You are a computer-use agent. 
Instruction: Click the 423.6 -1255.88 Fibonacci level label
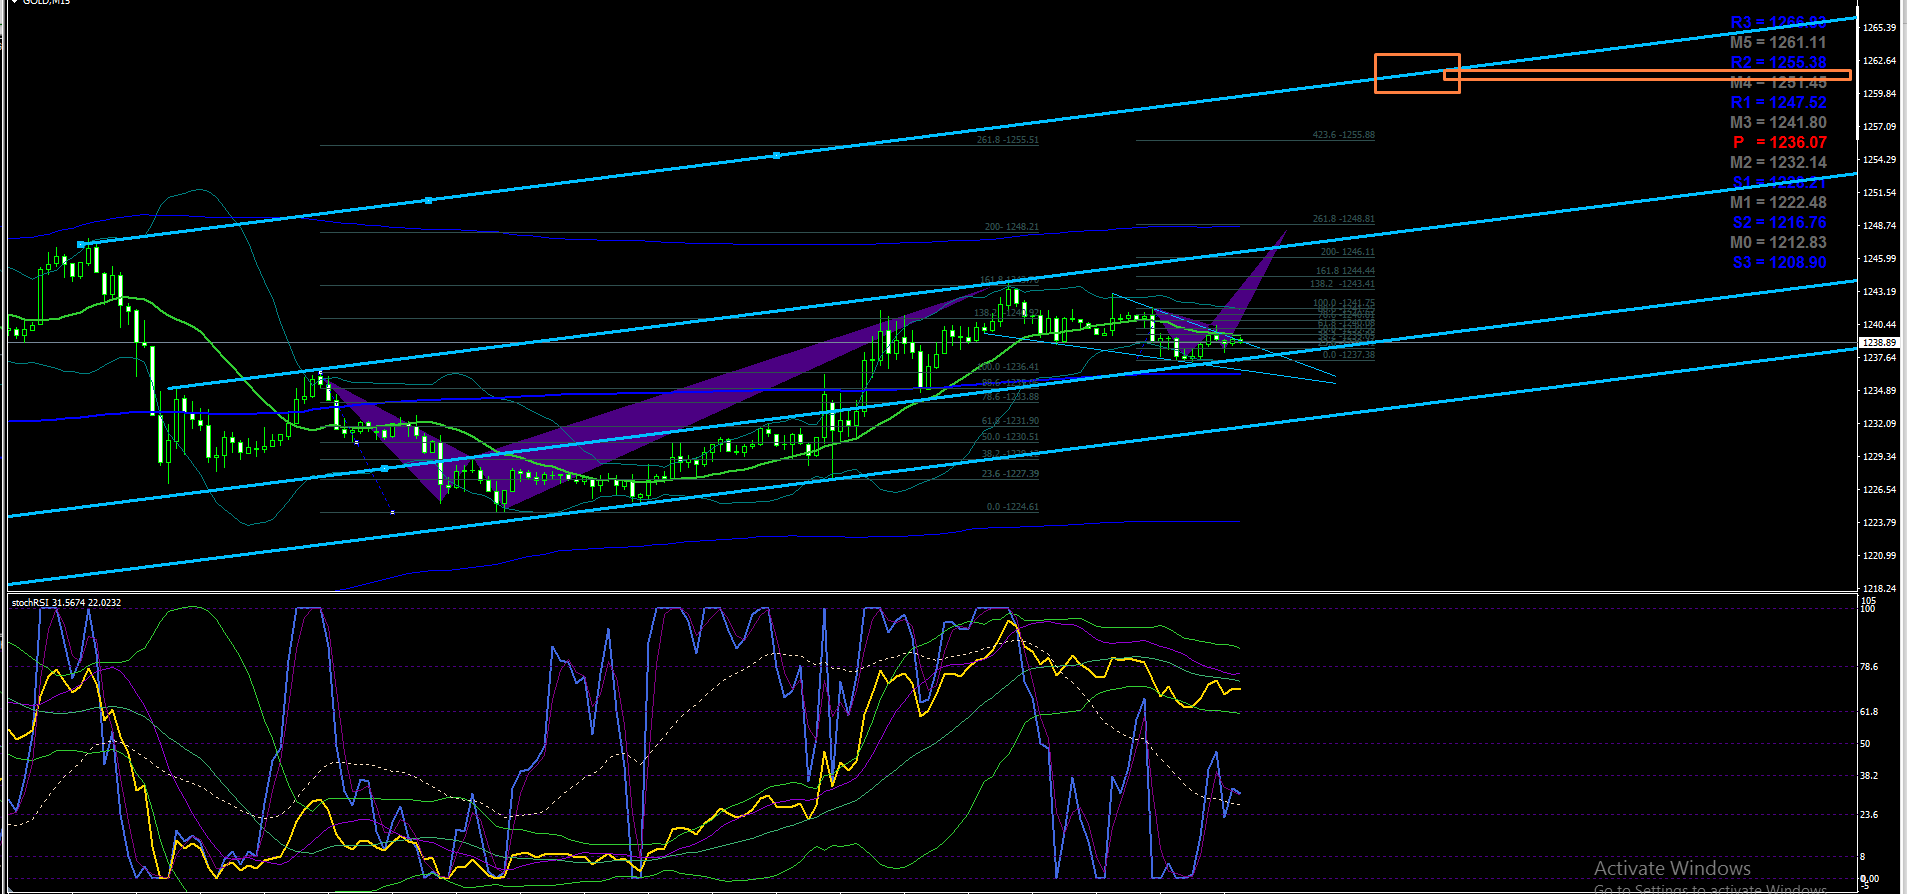pyautogui.click(x=1343, y=135)
